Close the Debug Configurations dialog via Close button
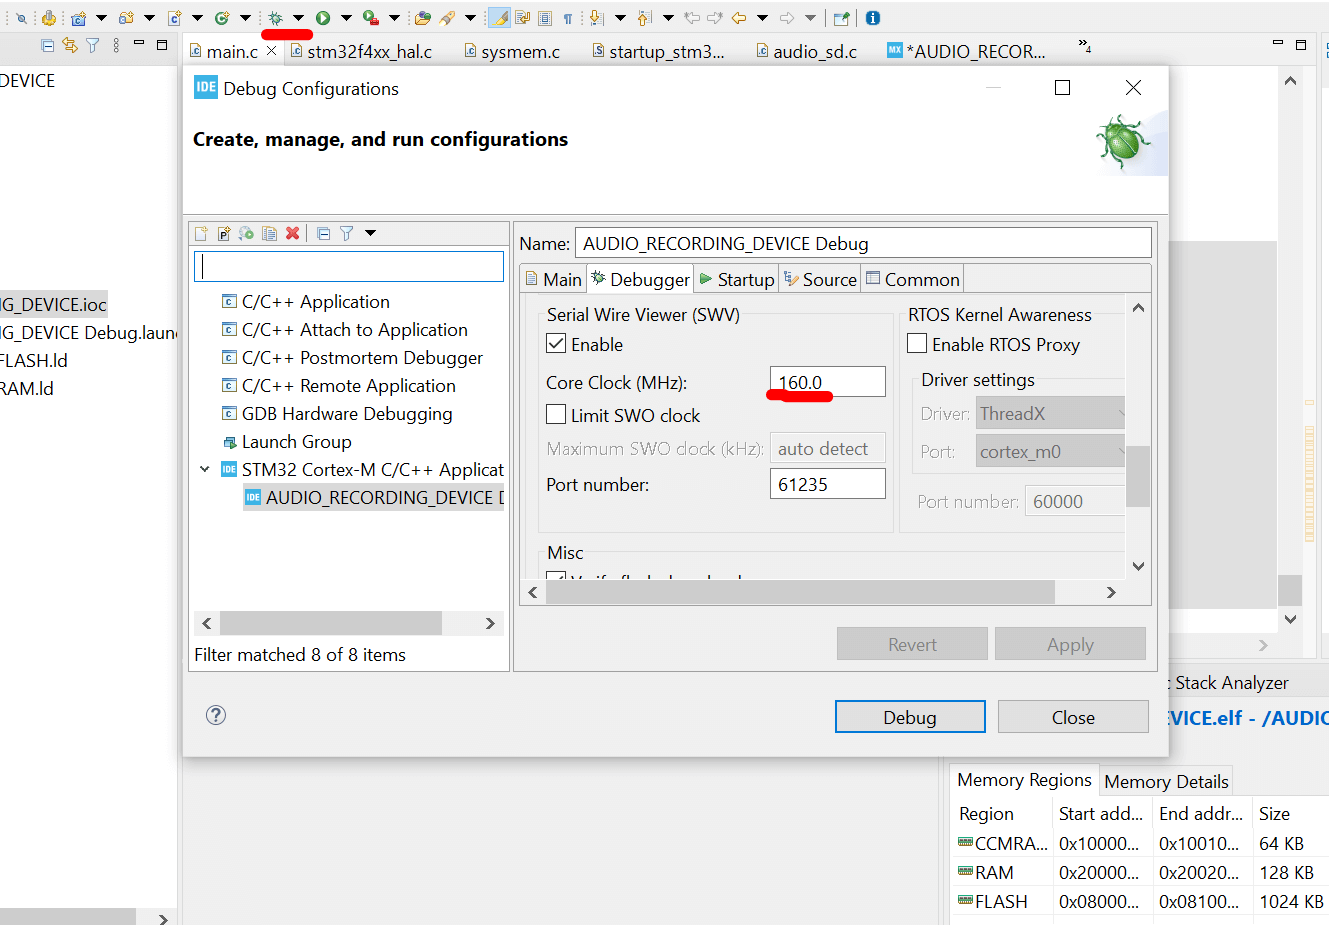 point(1072,717)
